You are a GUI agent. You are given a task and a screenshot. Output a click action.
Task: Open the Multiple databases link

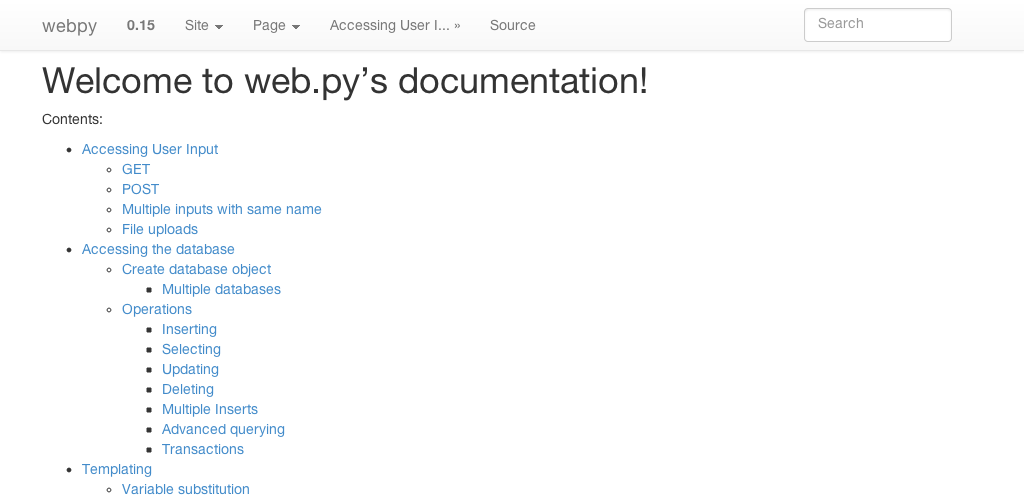pos(221,289)
